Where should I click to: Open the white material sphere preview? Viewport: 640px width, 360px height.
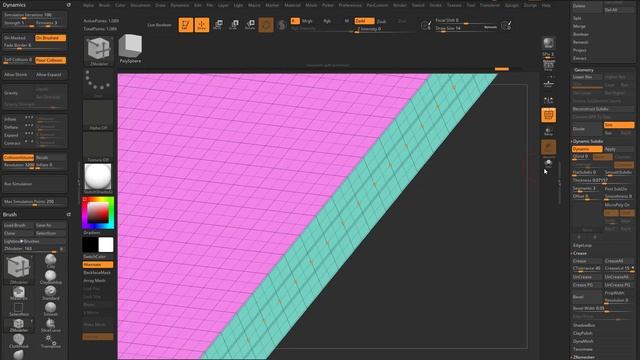pos(98,178)
